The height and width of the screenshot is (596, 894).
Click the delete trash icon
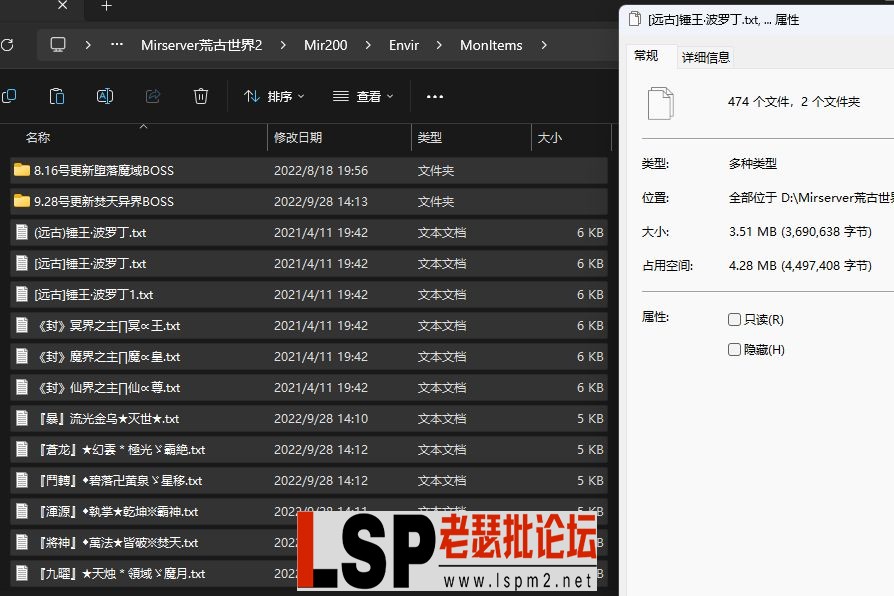click(201, 96)
